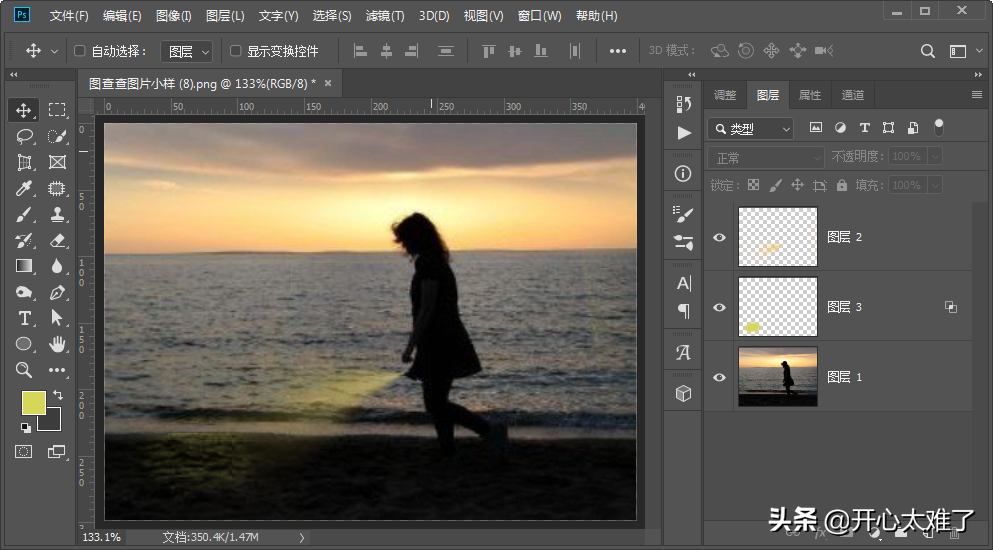993x550 pixels.
Task: Select the Brush tool
Action: (25, 214)
